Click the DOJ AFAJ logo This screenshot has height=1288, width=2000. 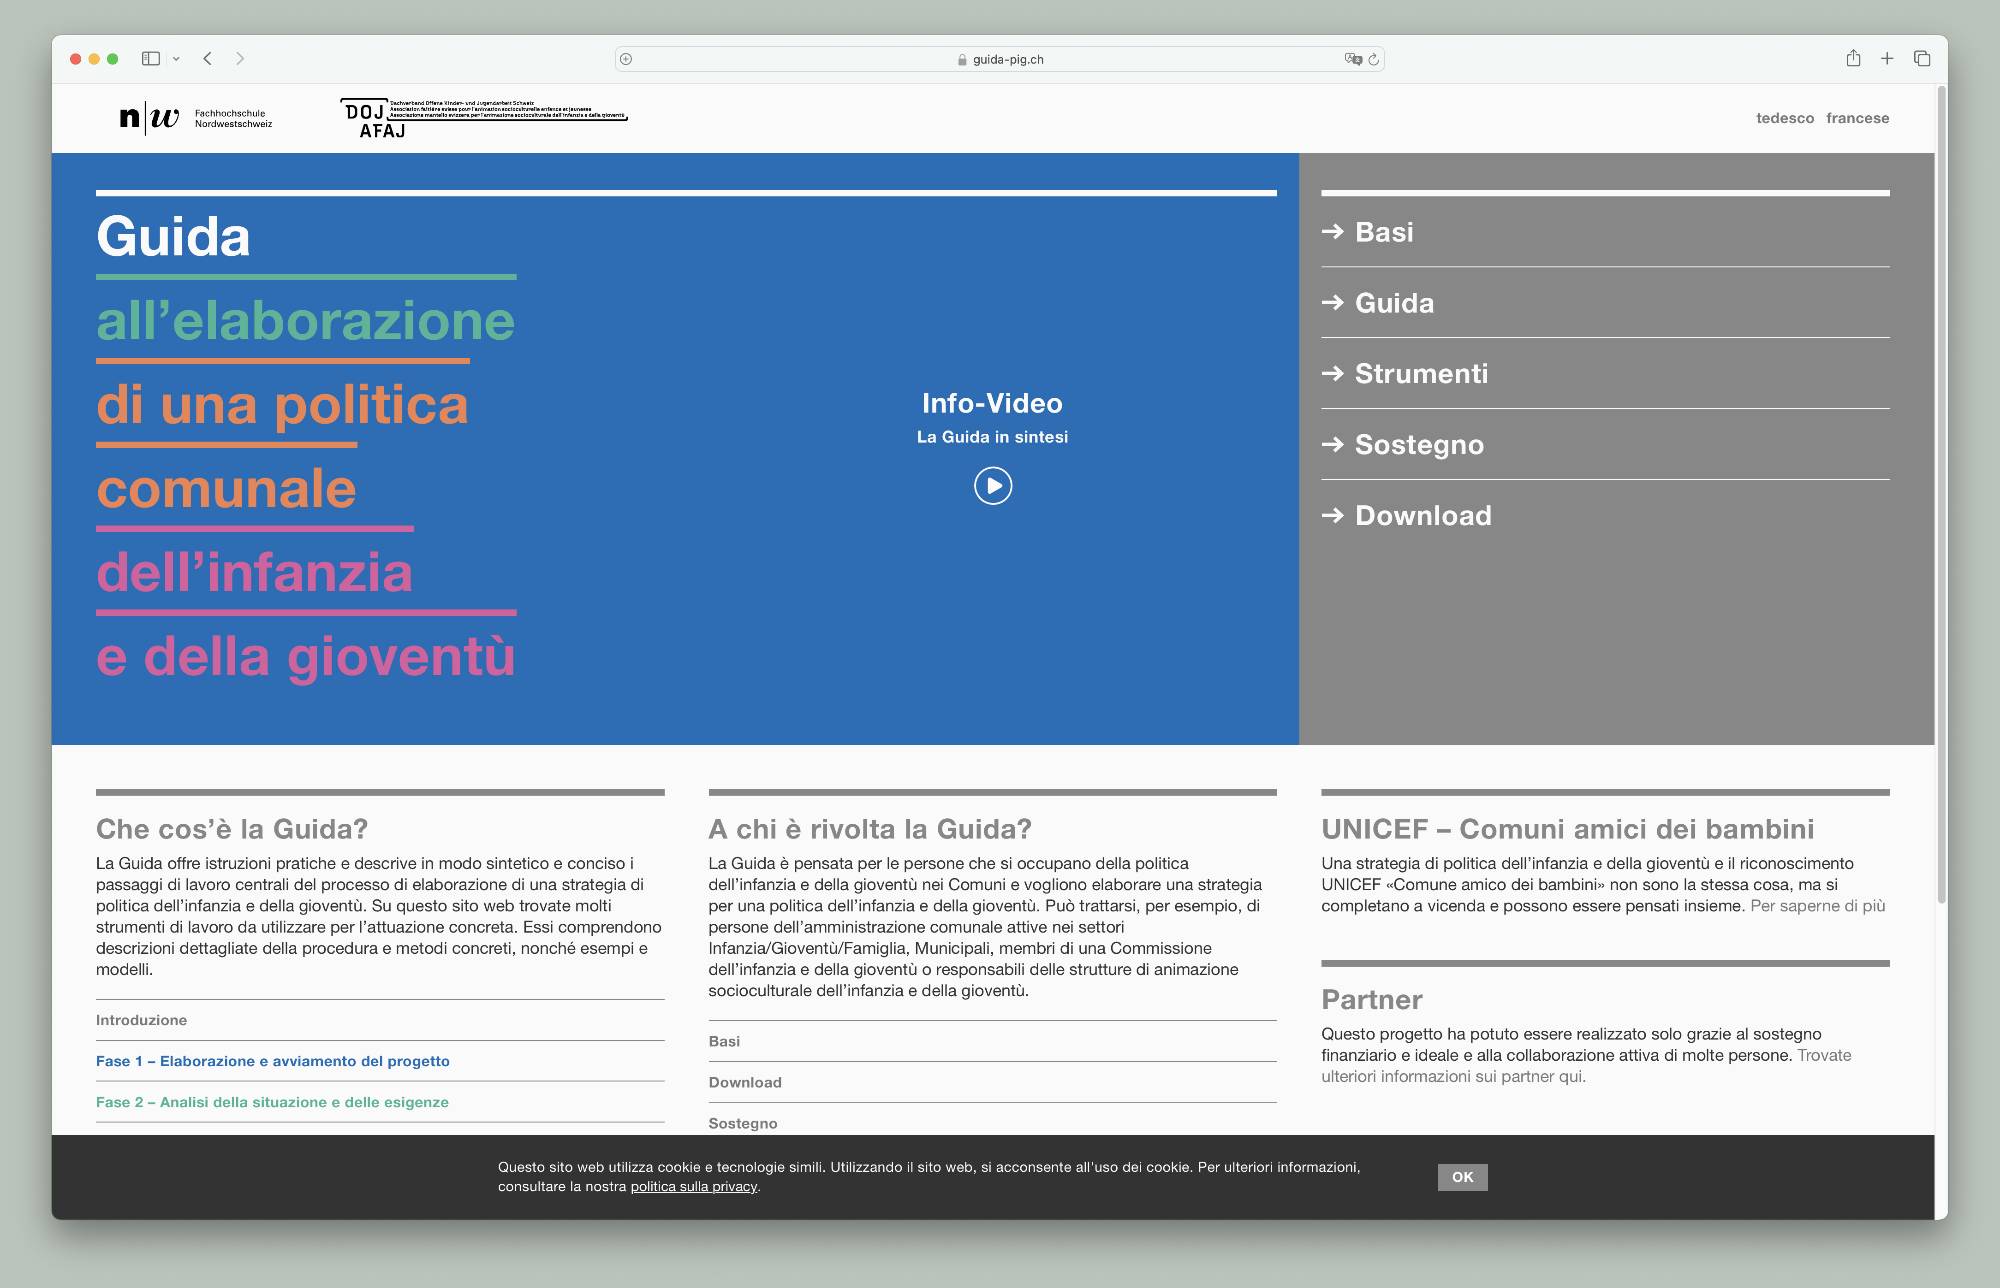click(484, 118)
